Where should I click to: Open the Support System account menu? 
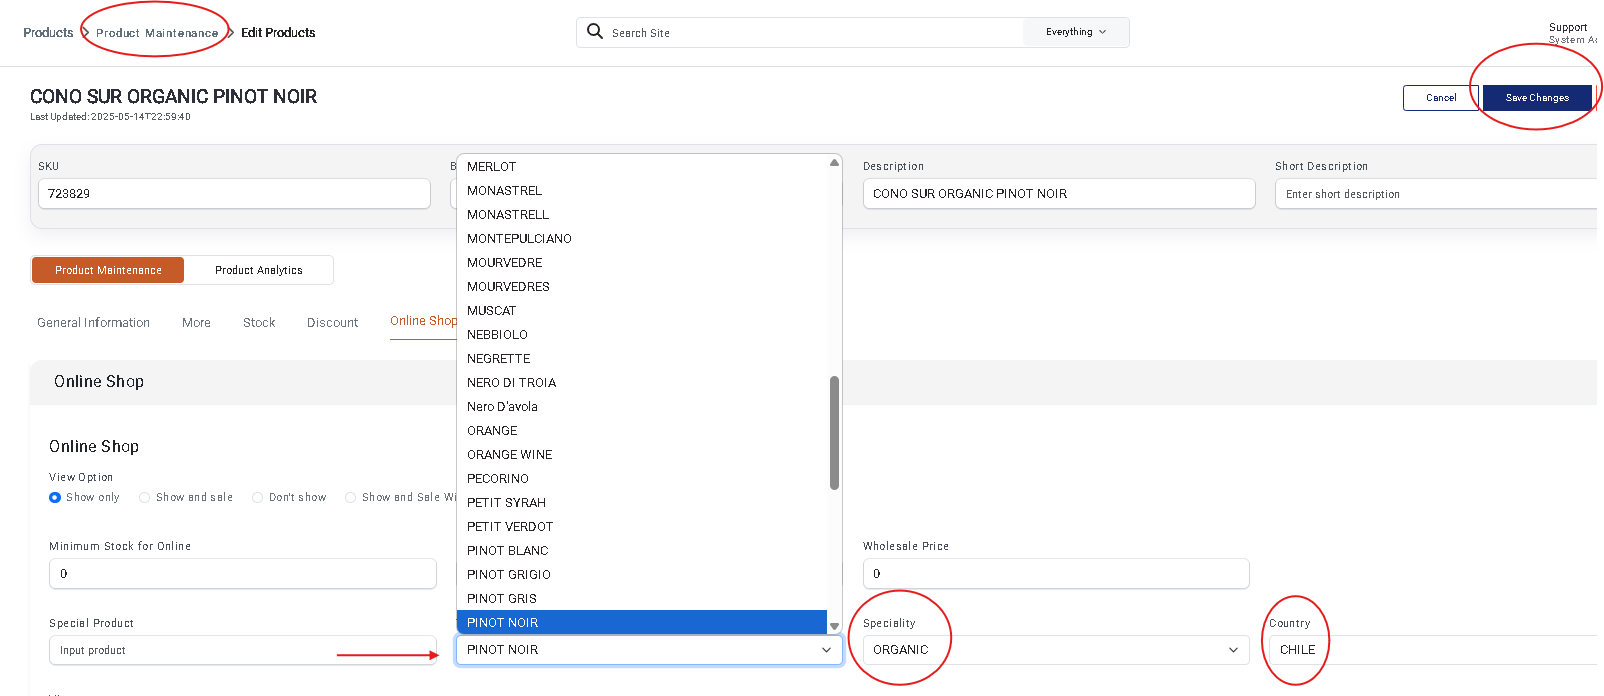pyautogui.click(x=1572, y=33)
